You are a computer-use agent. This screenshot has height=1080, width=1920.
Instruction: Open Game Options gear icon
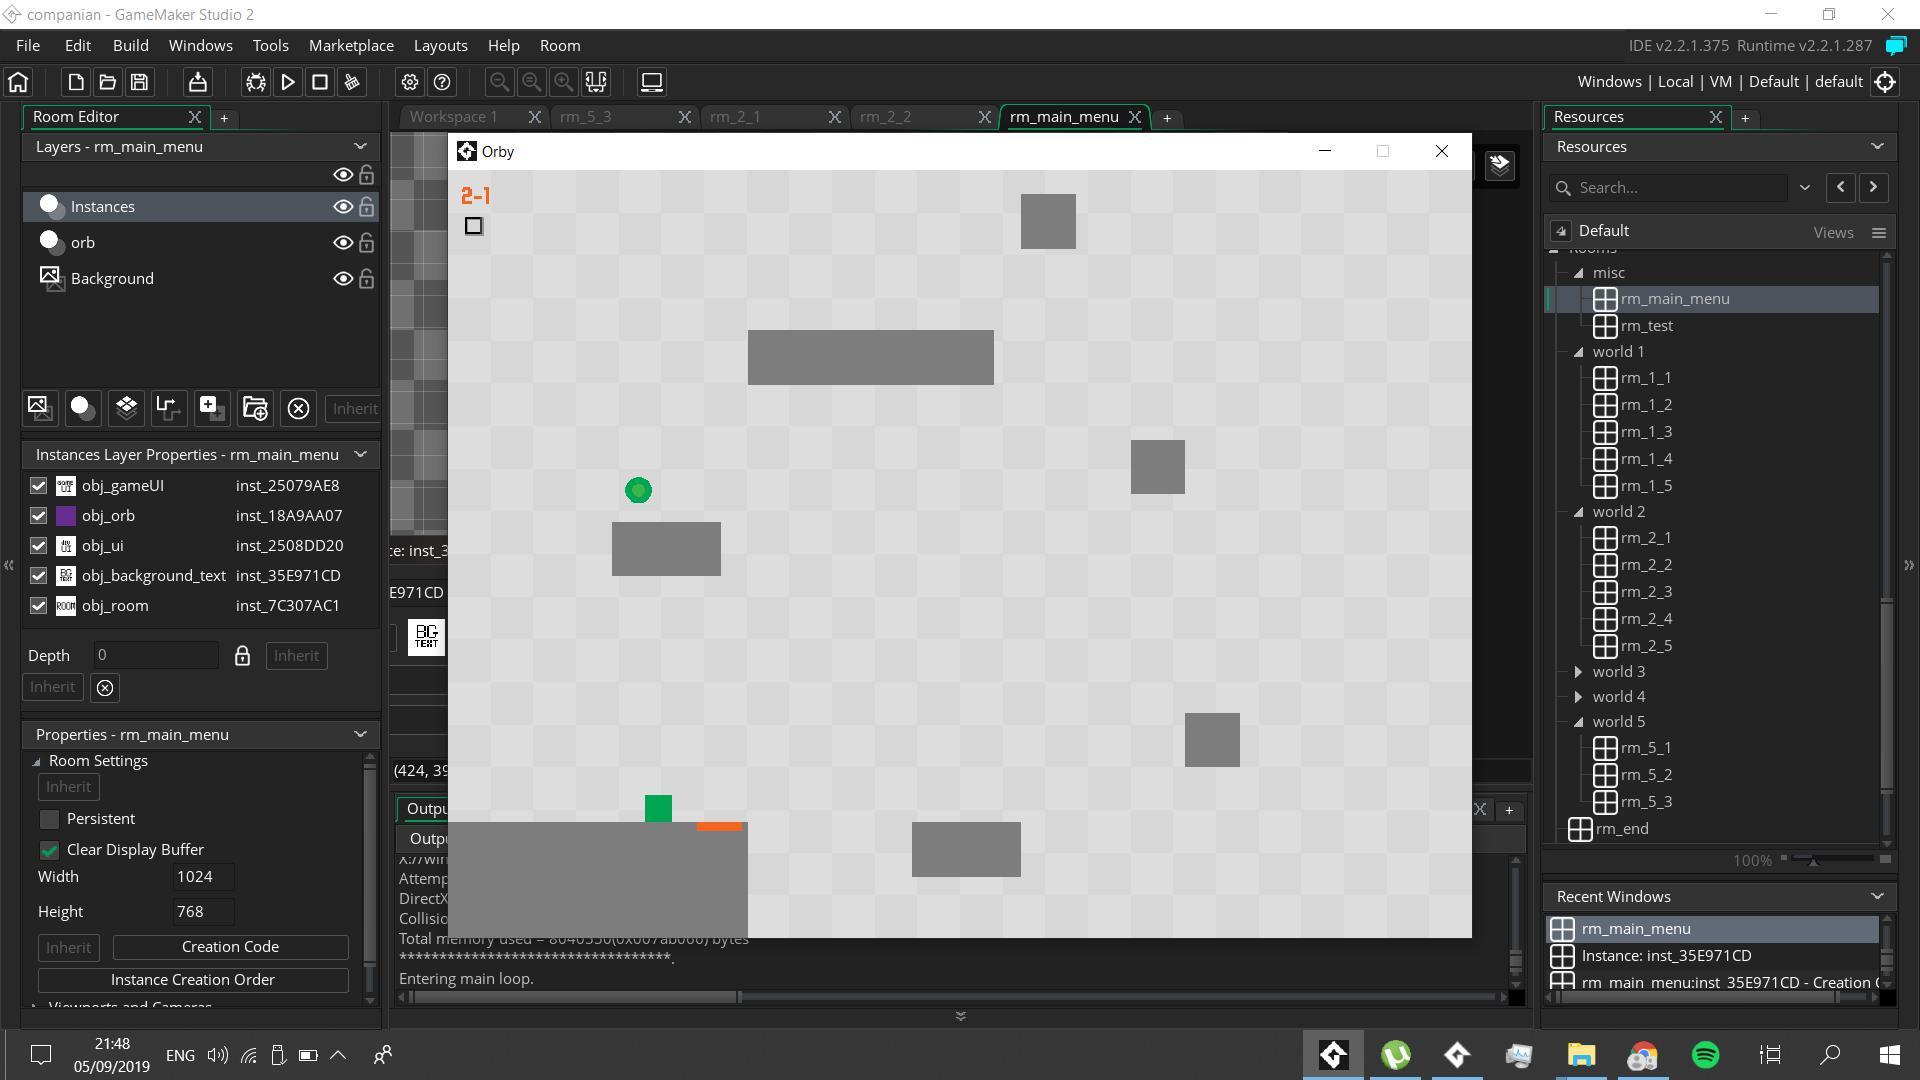410,82
